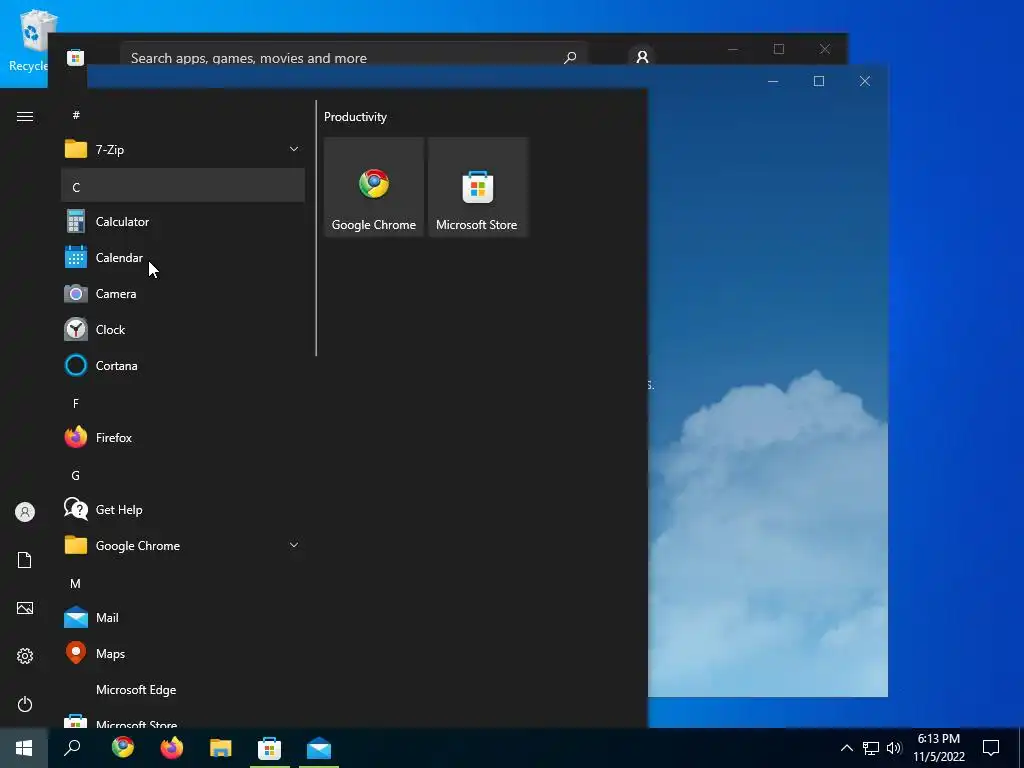Open the Get Help app

coord(183,509)
